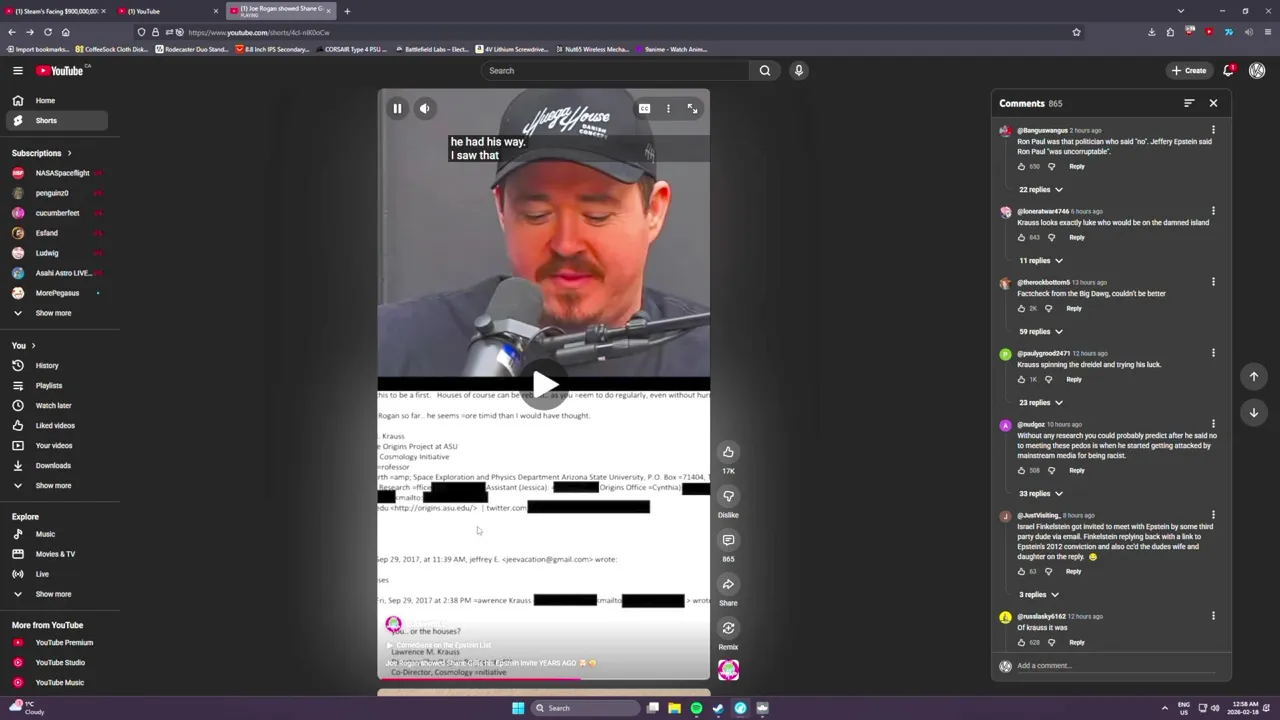Go to Home in the sidebar
Screen dimensions: 1280x720
[x=57, y=100]
